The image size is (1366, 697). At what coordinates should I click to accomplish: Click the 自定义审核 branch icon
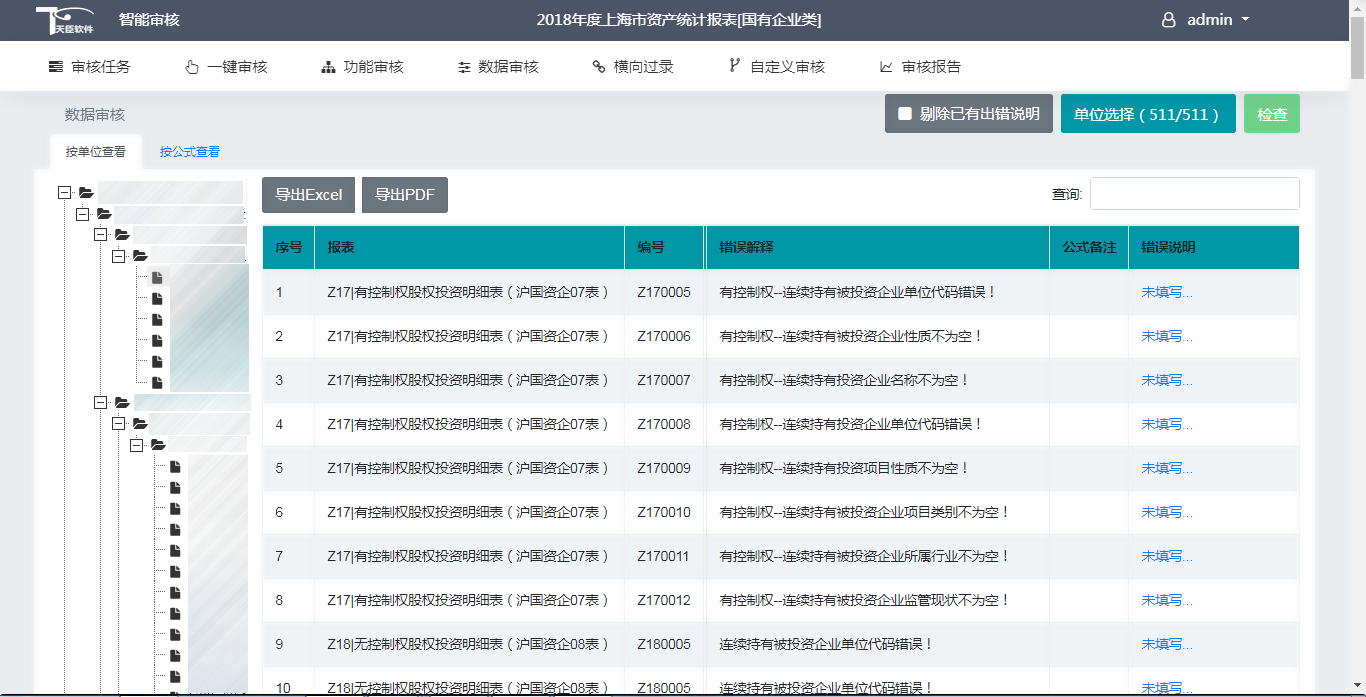point(734,67)
